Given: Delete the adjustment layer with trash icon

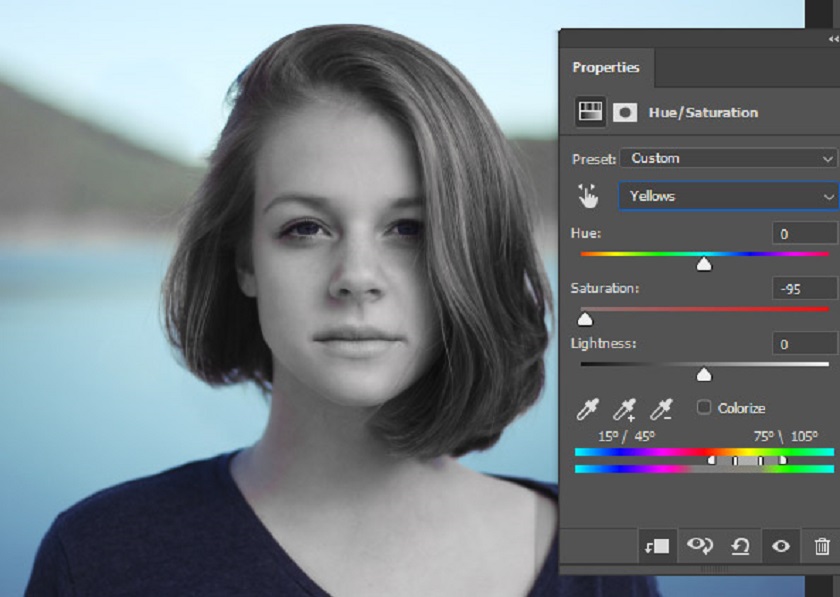Looking at the screenshot, I should (822, 546).
